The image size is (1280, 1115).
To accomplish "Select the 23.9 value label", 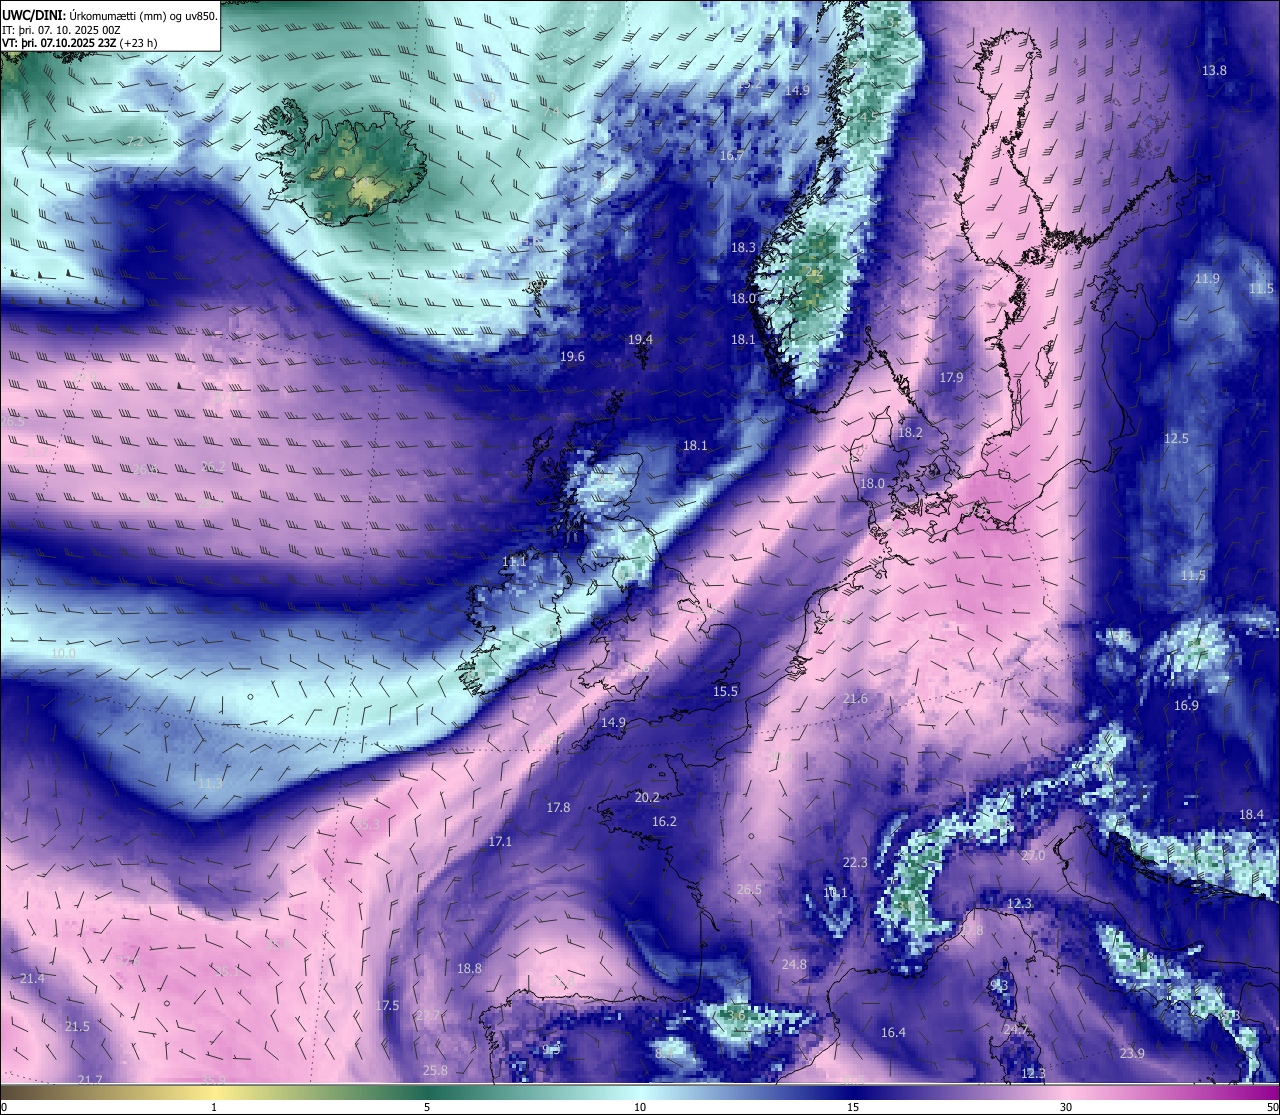I will [1132, 1053].
